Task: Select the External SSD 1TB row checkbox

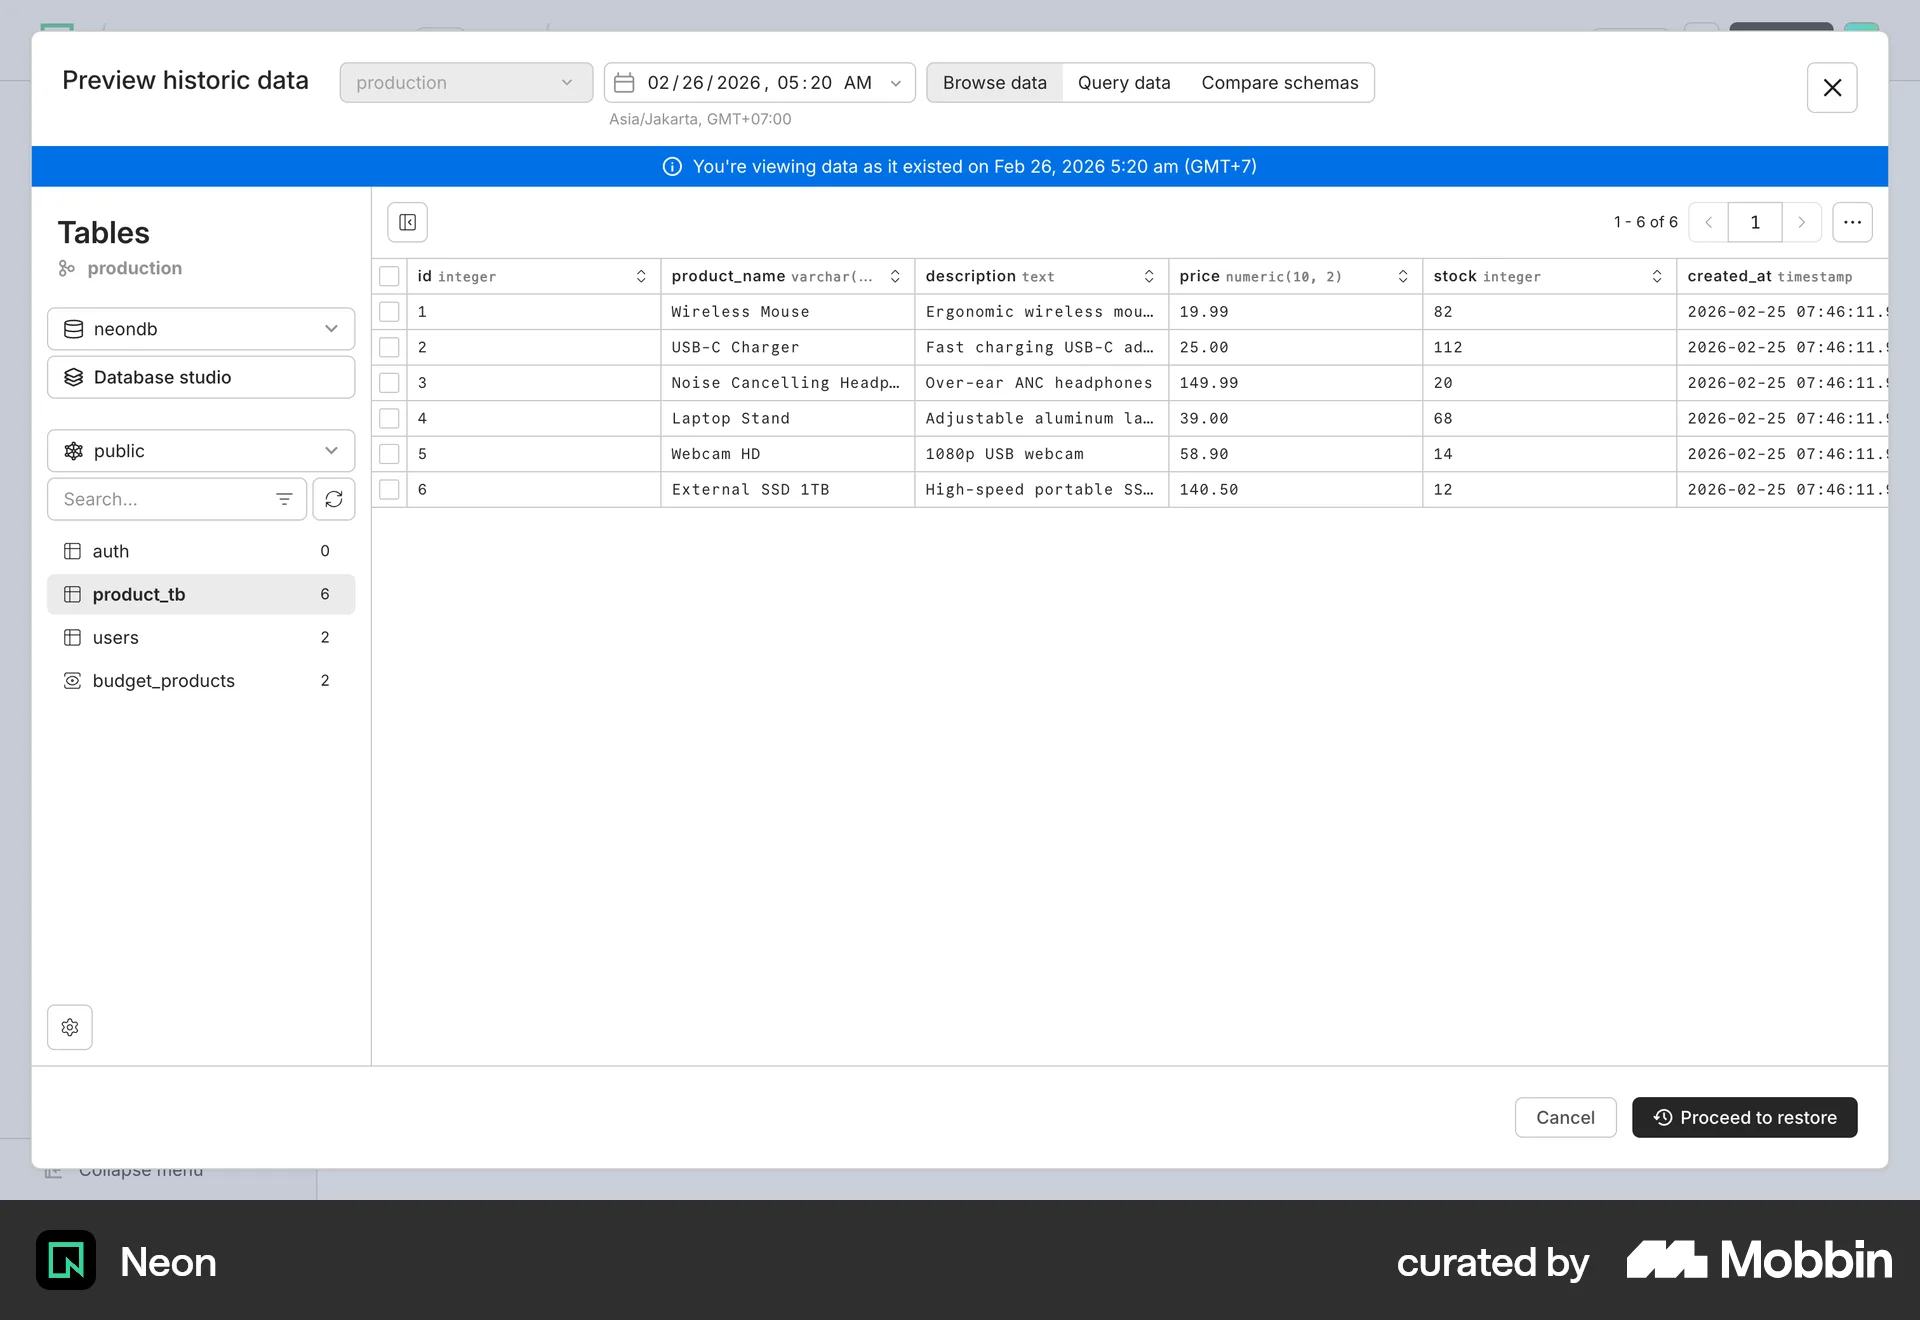Action: point(390,490)
